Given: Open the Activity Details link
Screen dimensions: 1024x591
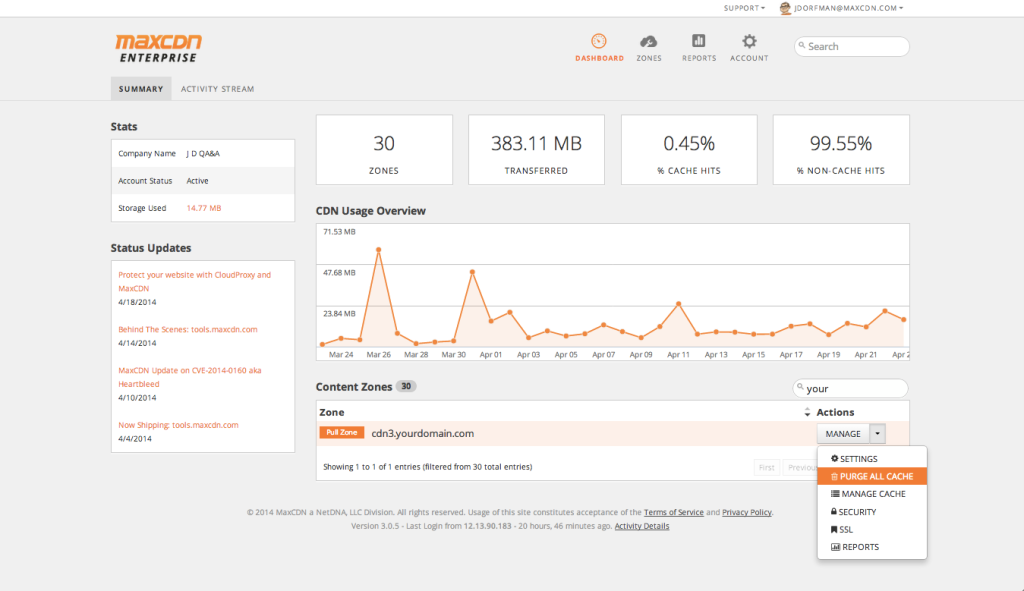Looking at the screenshot, I should point(641,526).
